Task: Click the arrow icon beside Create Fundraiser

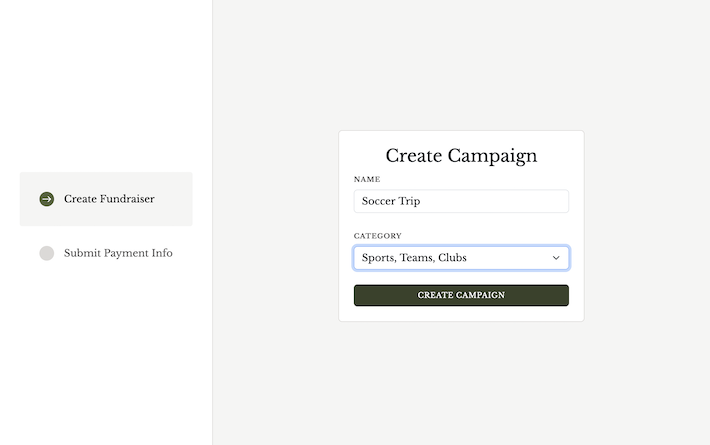Action: click(47, 199)
